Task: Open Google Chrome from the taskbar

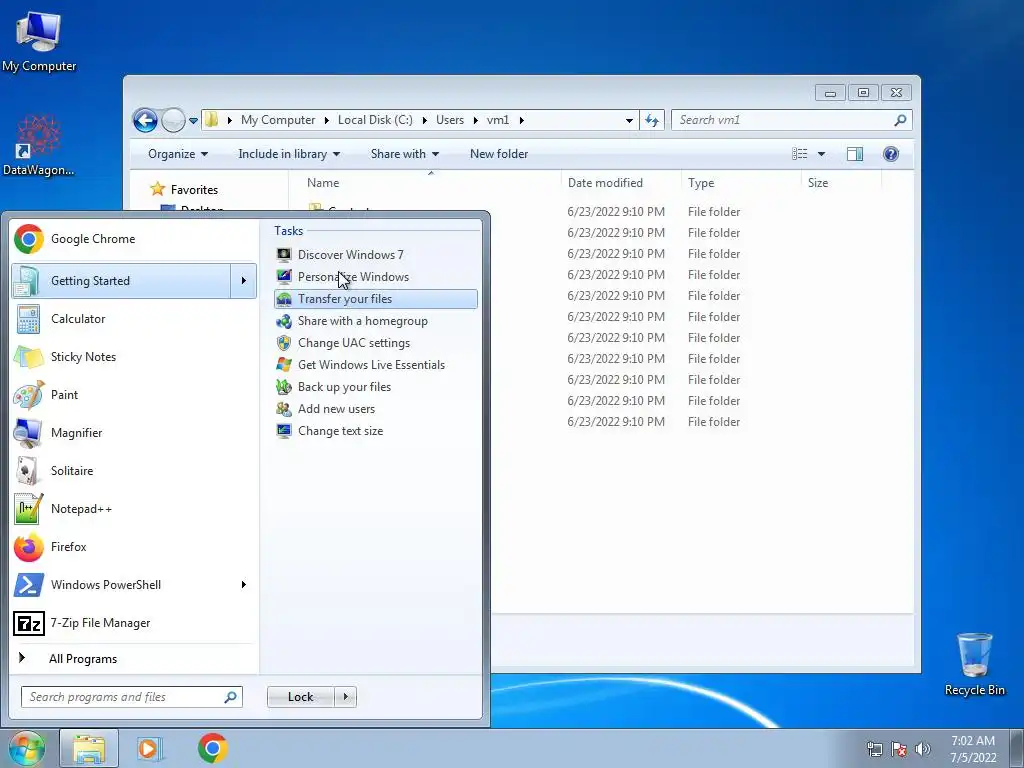Action: coord(212,748)
